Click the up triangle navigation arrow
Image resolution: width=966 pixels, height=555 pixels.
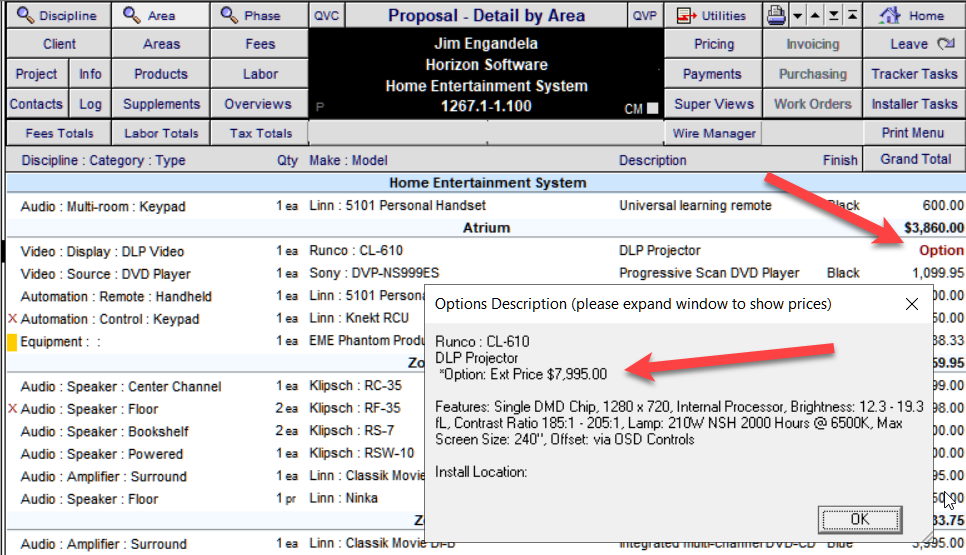click(815, 15)
